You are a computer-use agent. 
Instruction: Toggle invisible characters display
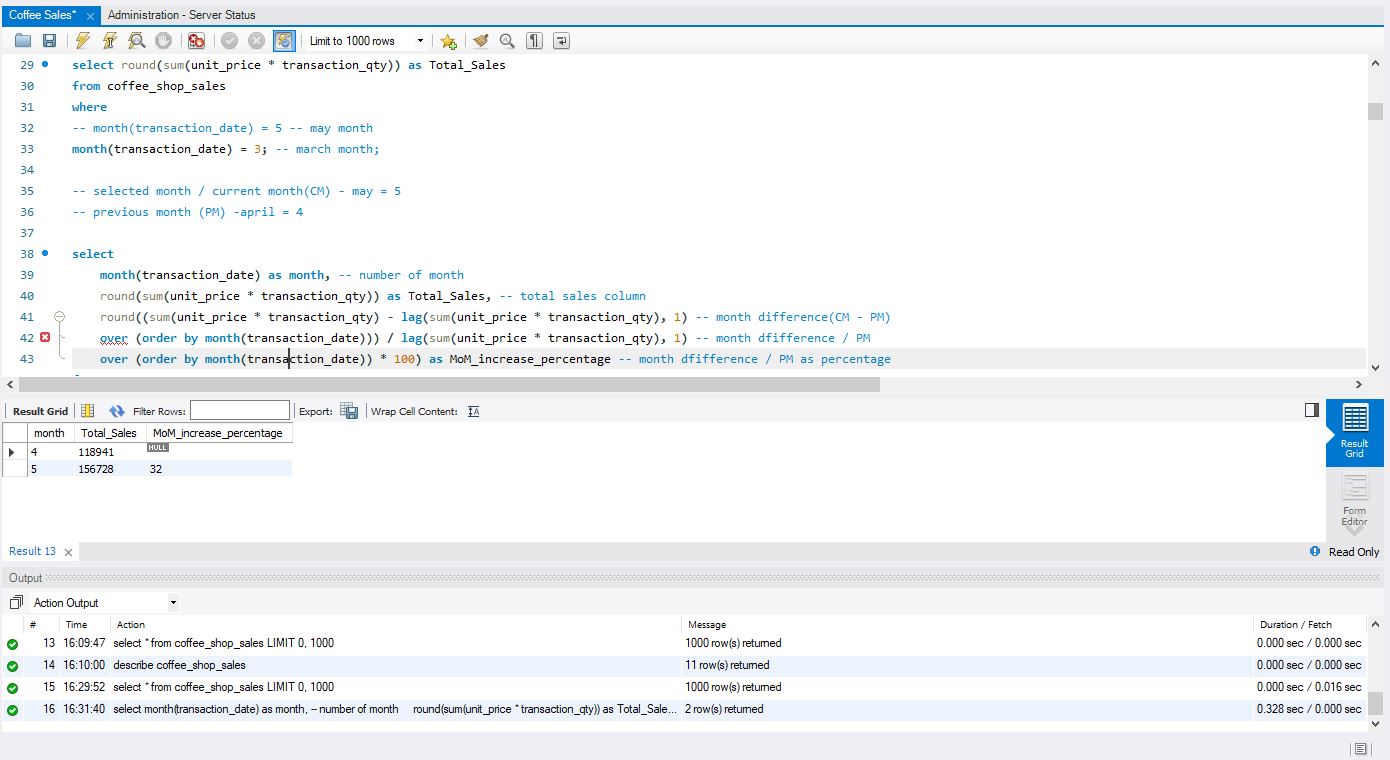(x=535, y=41)
